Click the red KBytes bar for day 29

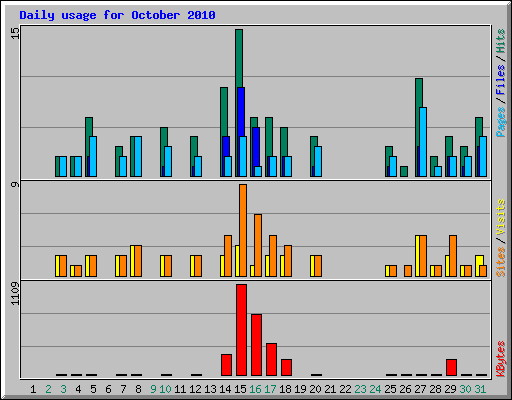tap(451, 367)
